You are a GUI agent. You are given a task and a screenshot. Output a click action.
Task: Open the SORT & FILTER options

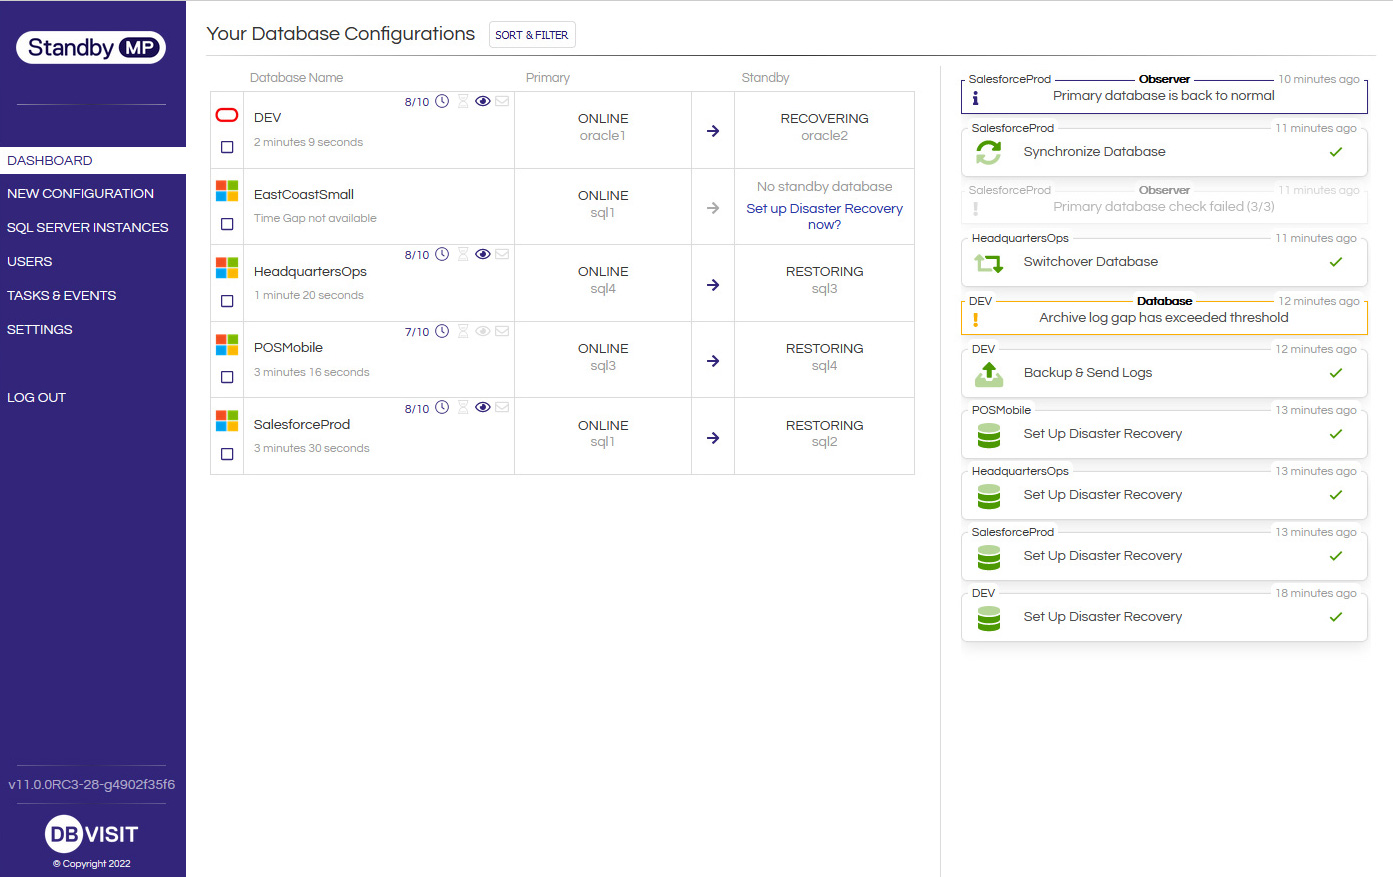point(532,35)
